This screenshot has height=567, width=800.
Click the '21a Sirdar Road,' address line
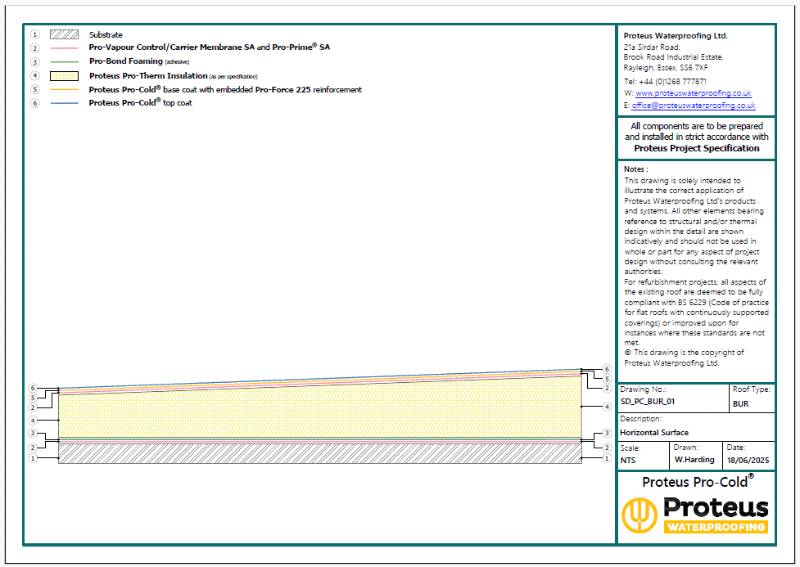coord(652,47)
